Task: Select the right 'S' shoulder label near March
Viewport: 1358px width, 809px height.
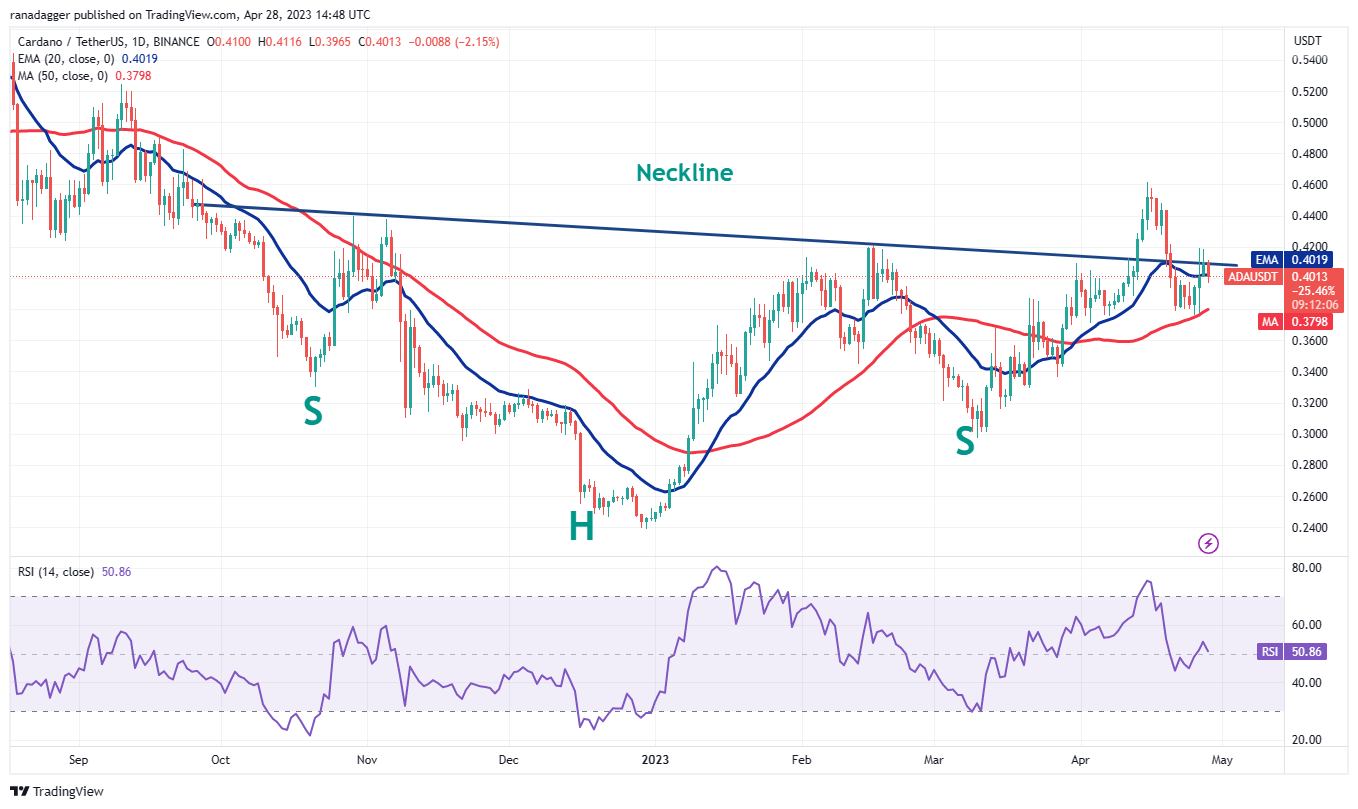Action: pyautogui.click(x=964, y=441)
